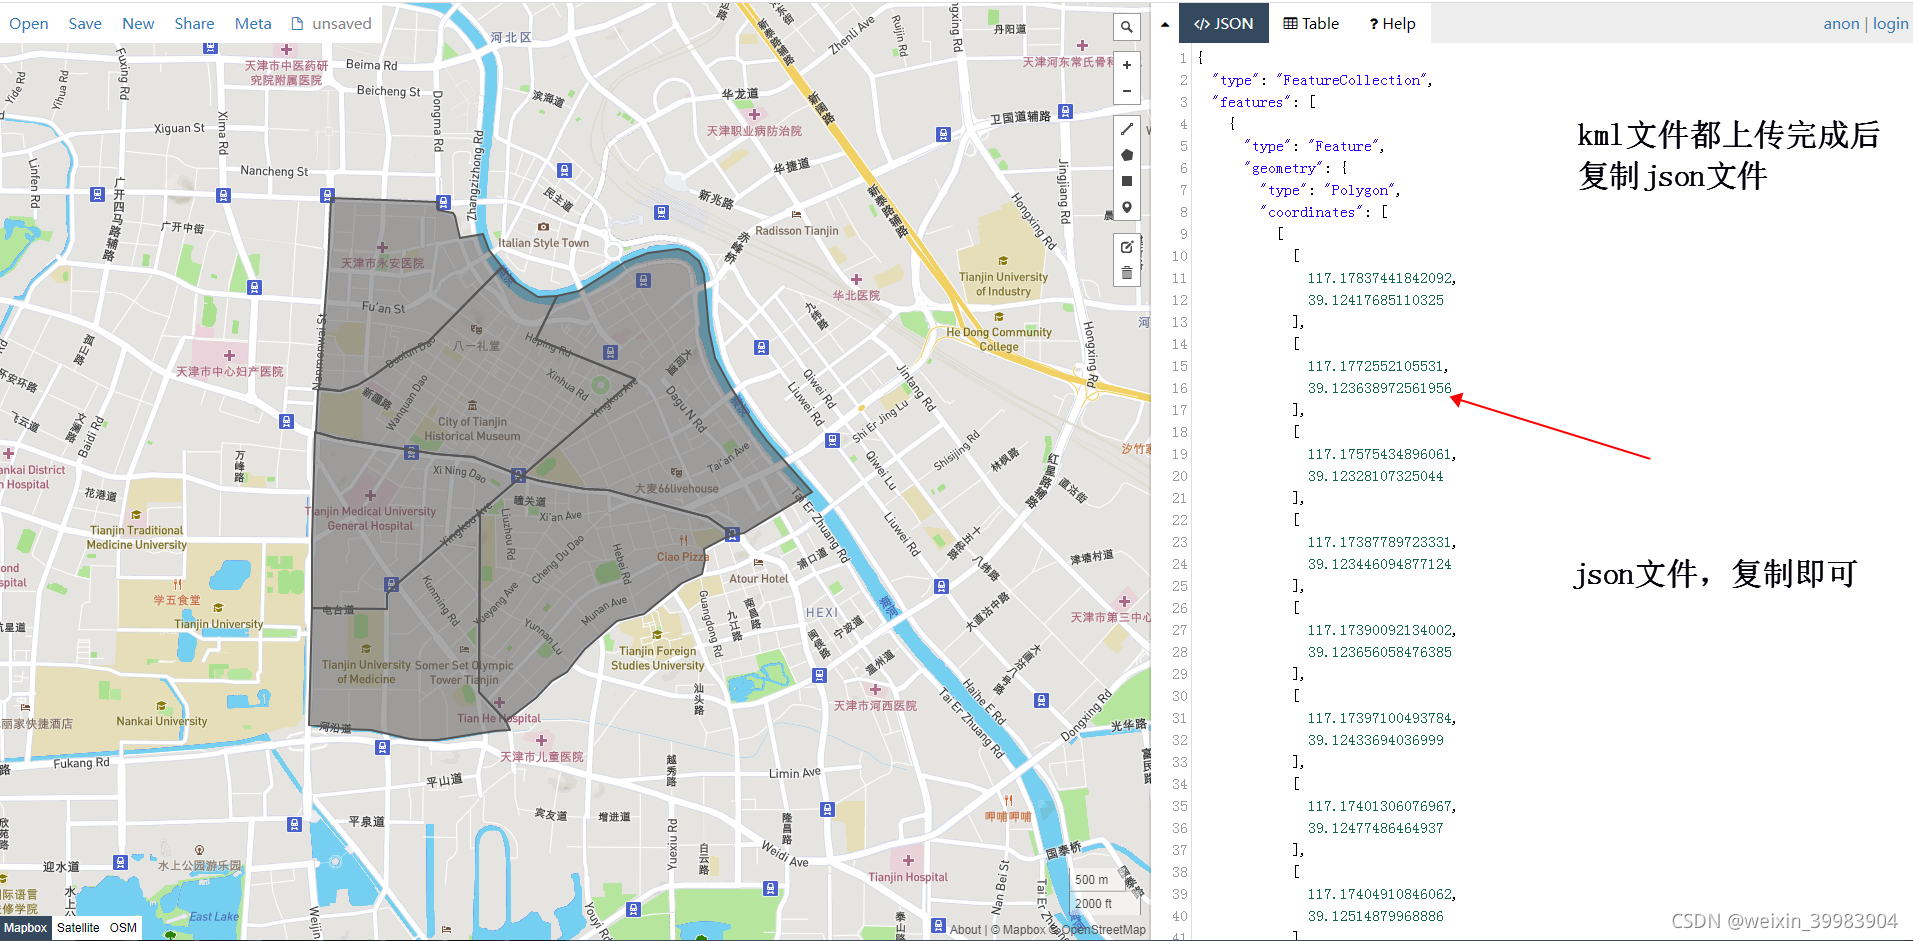1913x941 pixels.
Task: Select the draw polygon tool
Action: (1126, 155)
